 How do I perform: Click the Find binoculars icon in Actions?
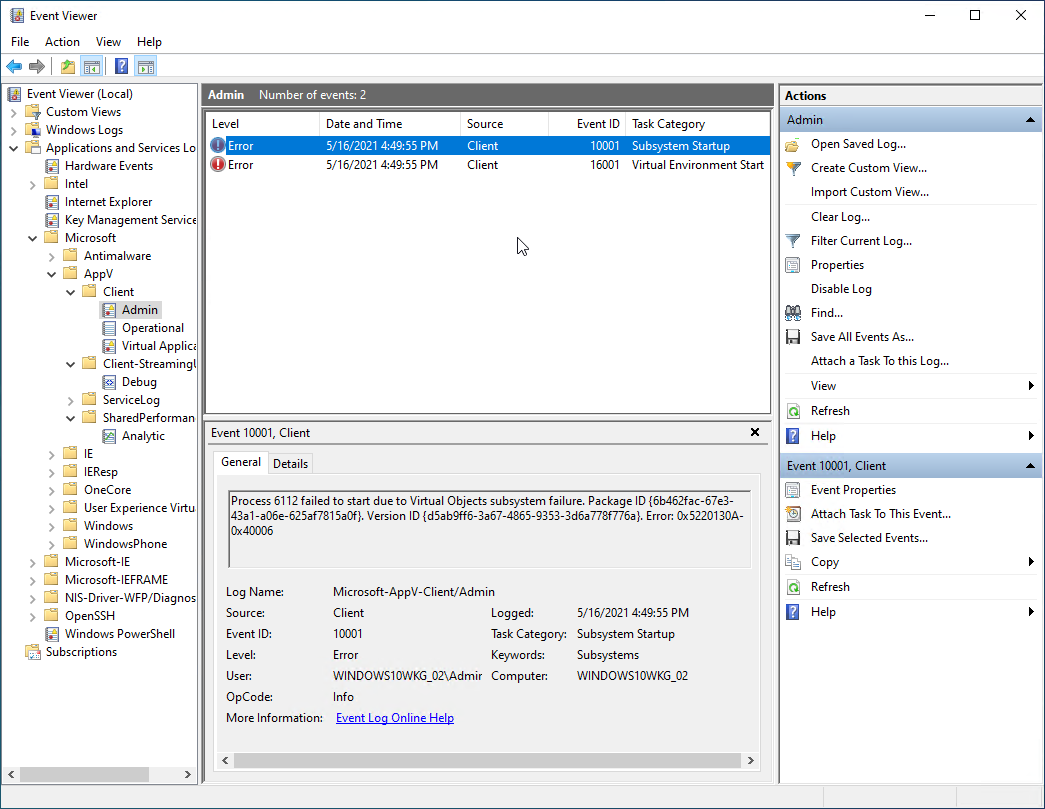pyautogui.click(x=793, y=313)
